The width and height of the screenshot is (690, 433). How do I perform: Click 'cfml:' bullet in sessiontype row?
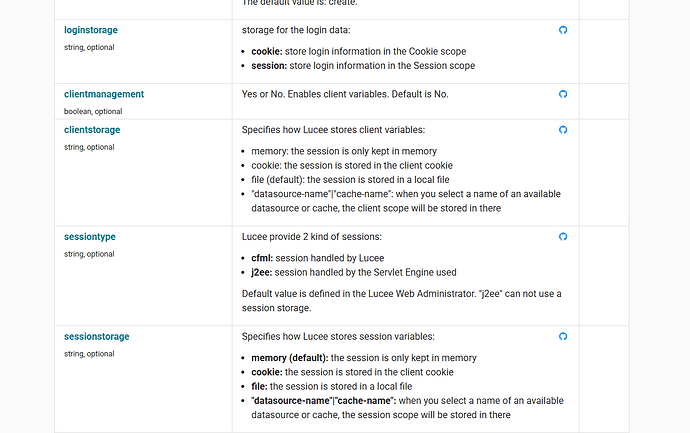[262, 258]
